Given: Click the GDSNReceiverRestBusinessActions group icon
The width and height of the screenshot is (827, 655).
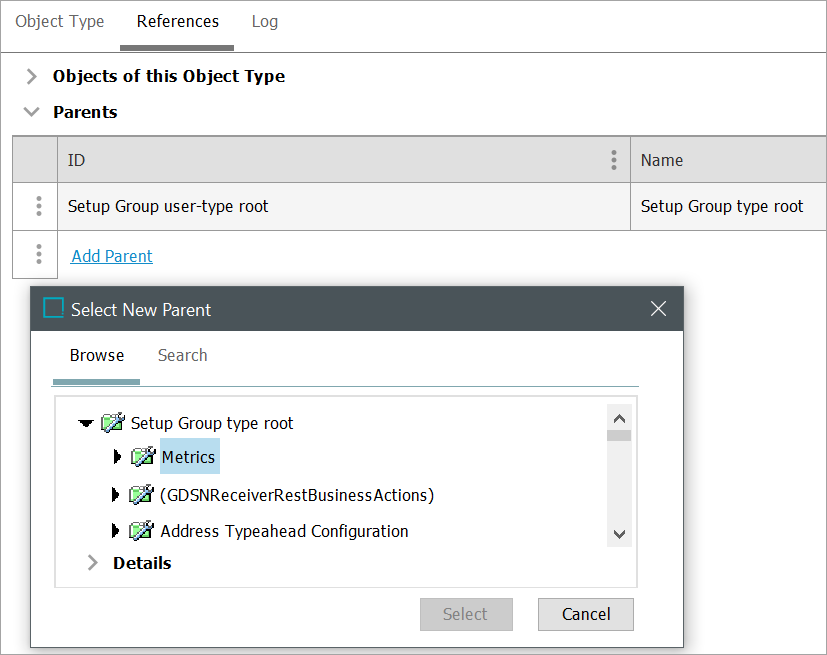Looking at the screenshot, I should (x=141, y=495).
